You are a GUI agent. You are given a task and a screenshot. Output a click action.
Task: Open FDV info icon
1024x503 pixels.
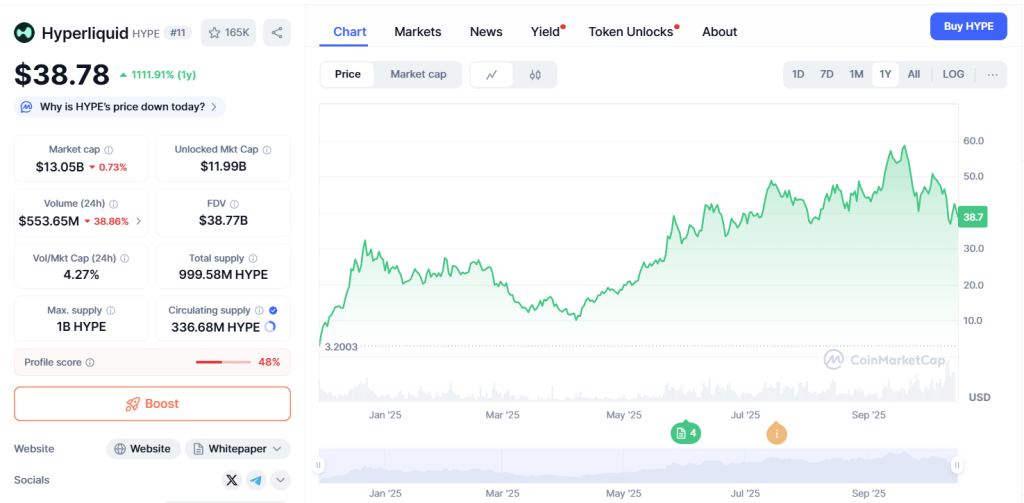pos(234,204)
